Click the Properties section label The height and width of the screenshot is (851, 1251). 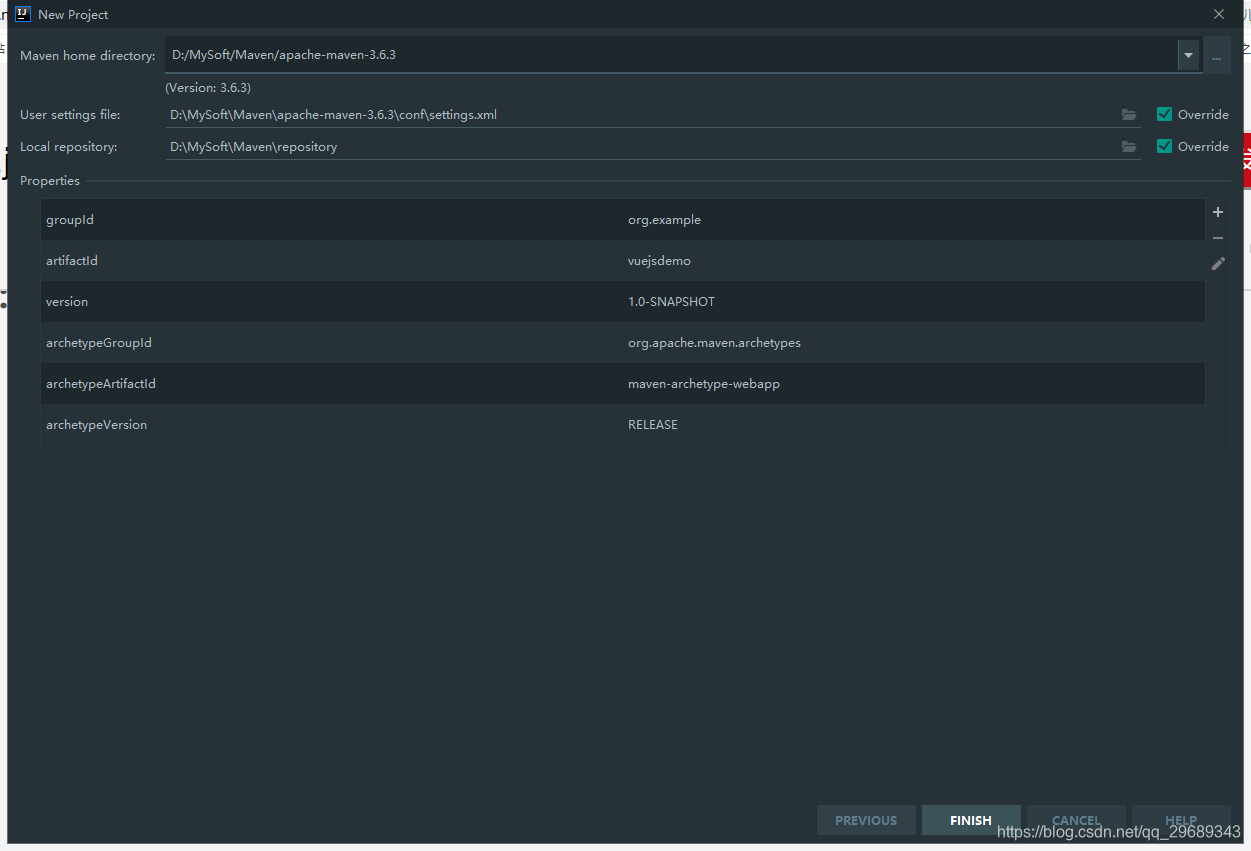click(50, 181)
